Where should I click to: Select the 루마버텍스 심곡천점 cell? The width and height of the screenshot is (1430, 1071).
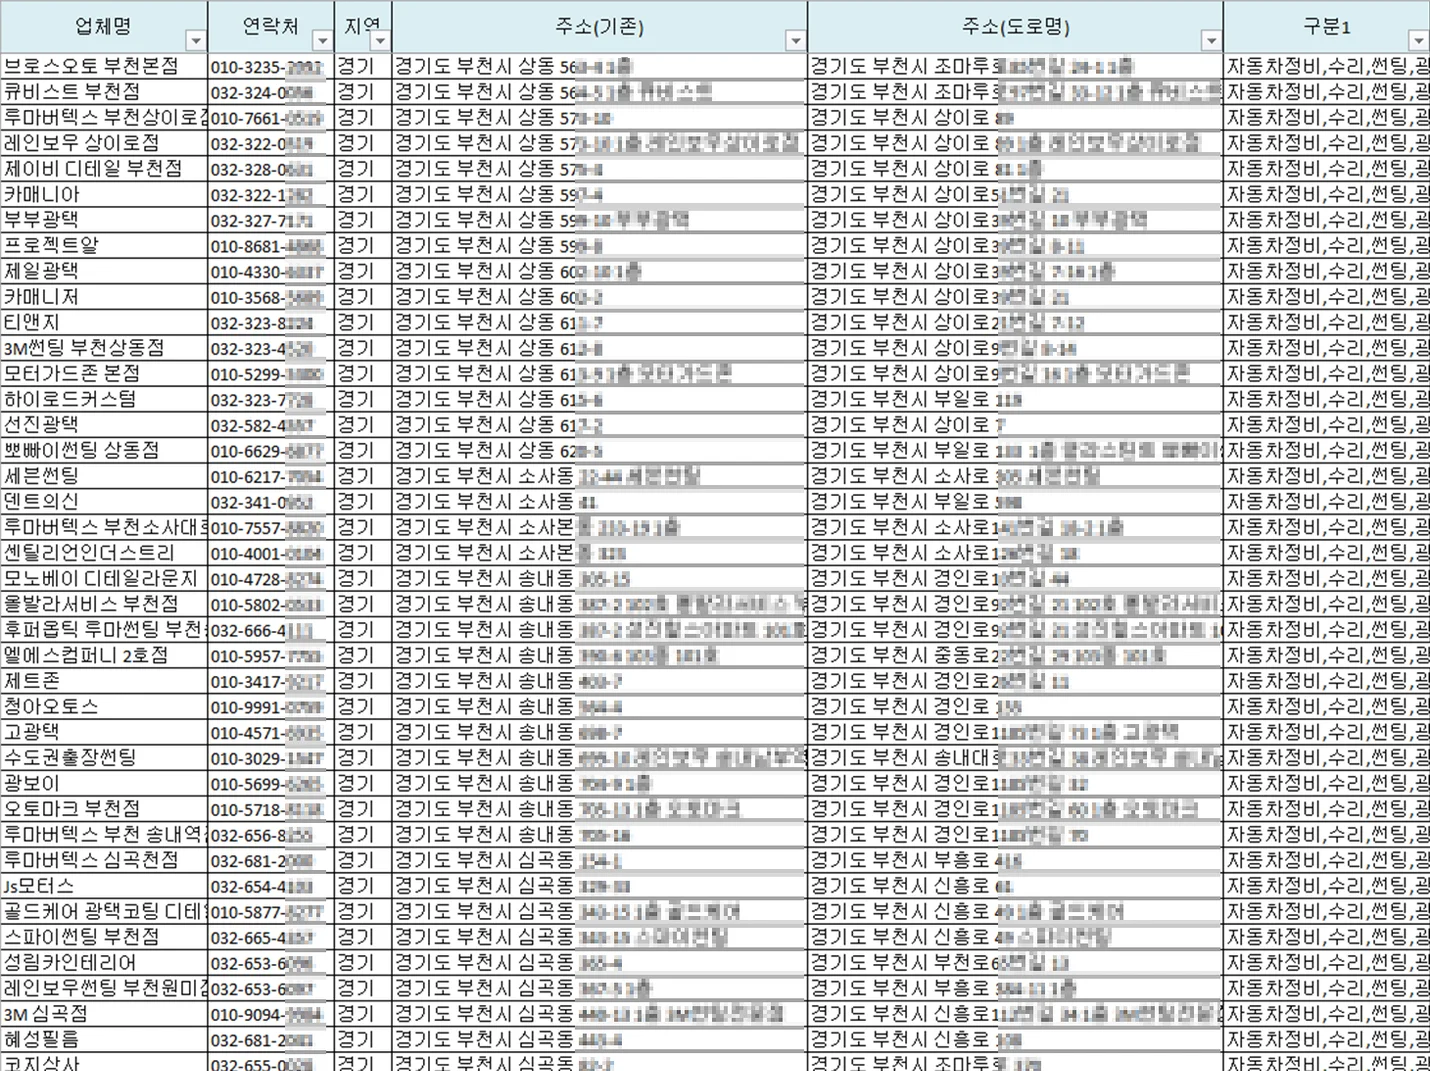(104, 860)
